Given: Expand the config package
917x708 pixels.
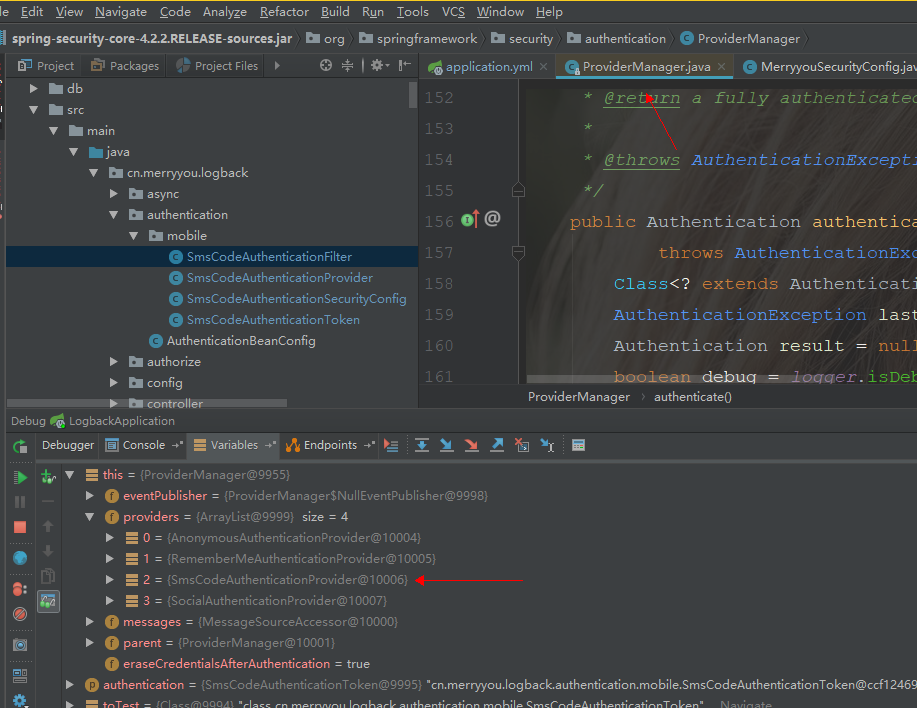Looking at the screenshot, I should (113, 382).
